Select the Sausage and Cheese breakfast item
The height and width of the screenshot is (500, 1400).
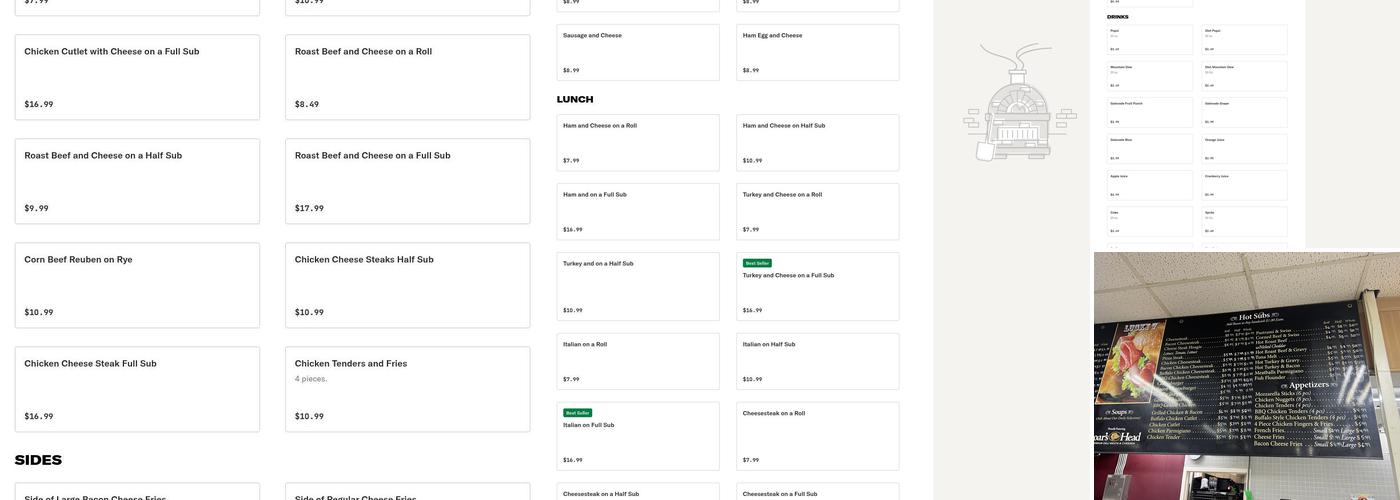coord(638,52)
